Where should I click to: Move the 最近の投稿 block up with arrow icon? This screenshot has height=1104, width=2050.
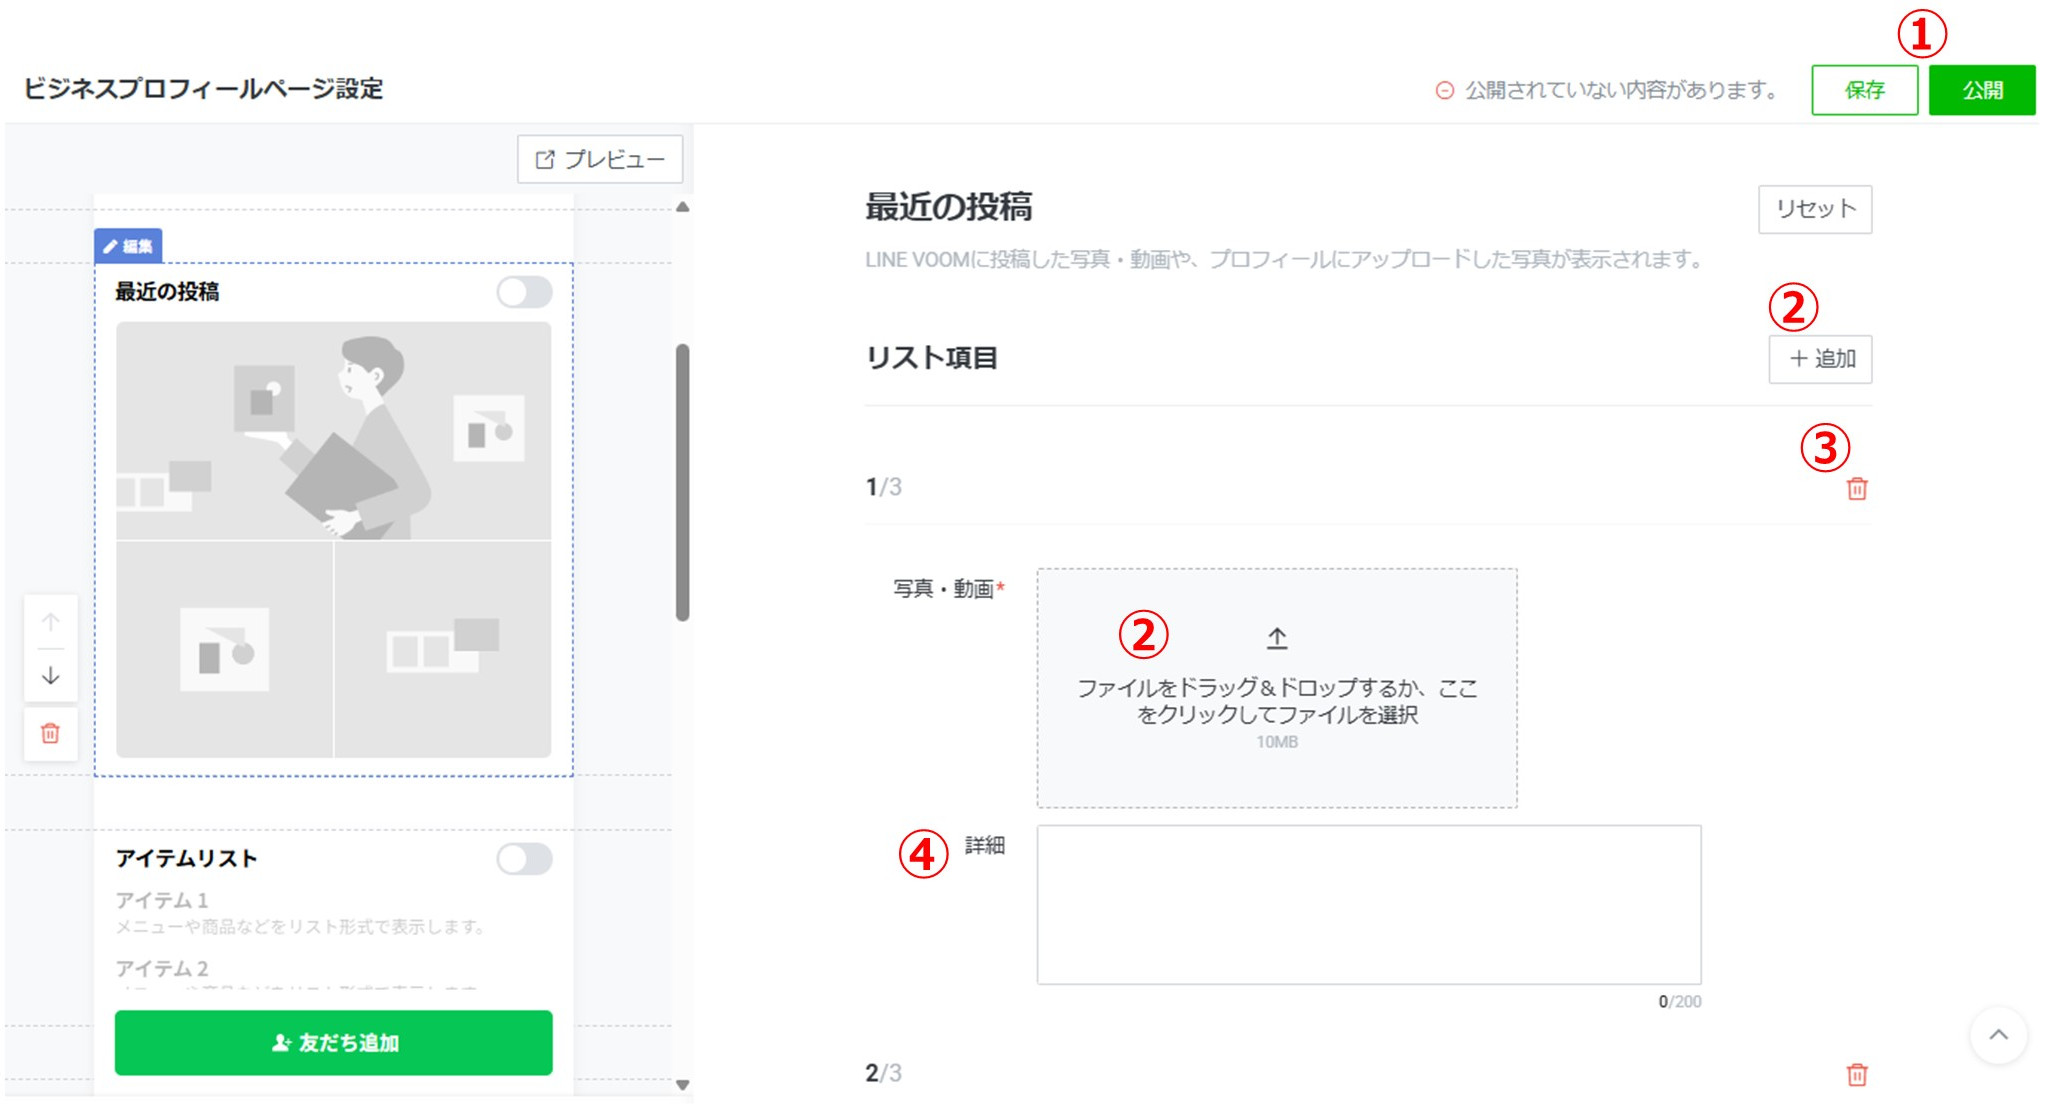[50, 620]
